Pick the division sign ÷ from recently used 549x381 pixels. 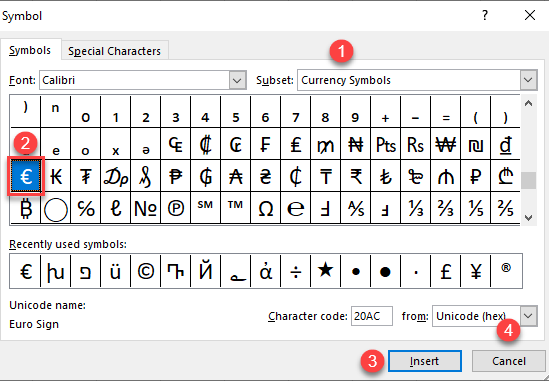[x=296, y=271]
